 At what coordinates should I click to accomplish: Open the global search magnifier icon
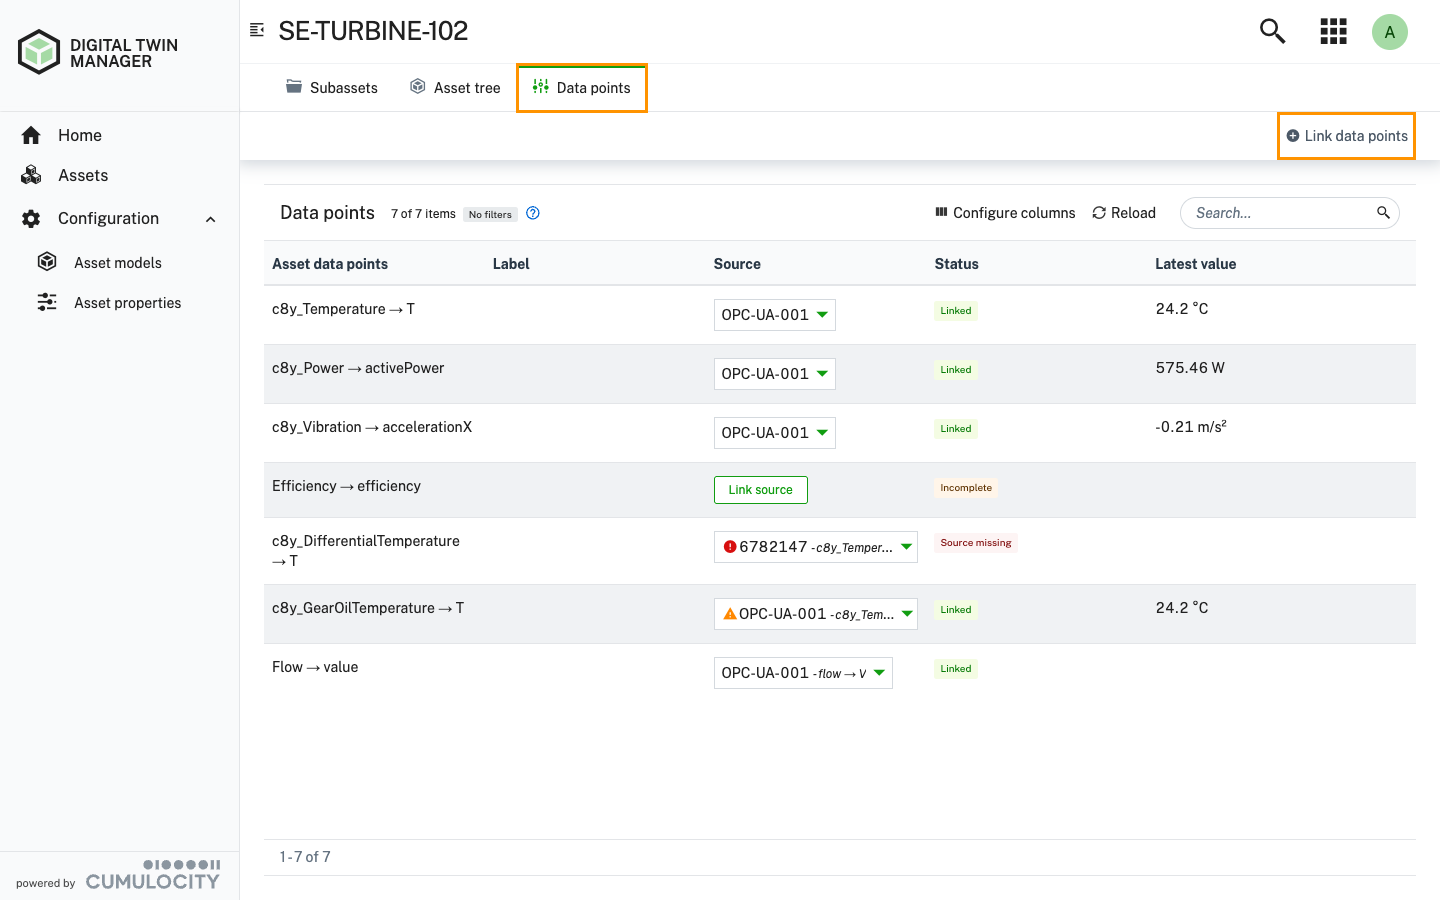(x=1271, y=30)
